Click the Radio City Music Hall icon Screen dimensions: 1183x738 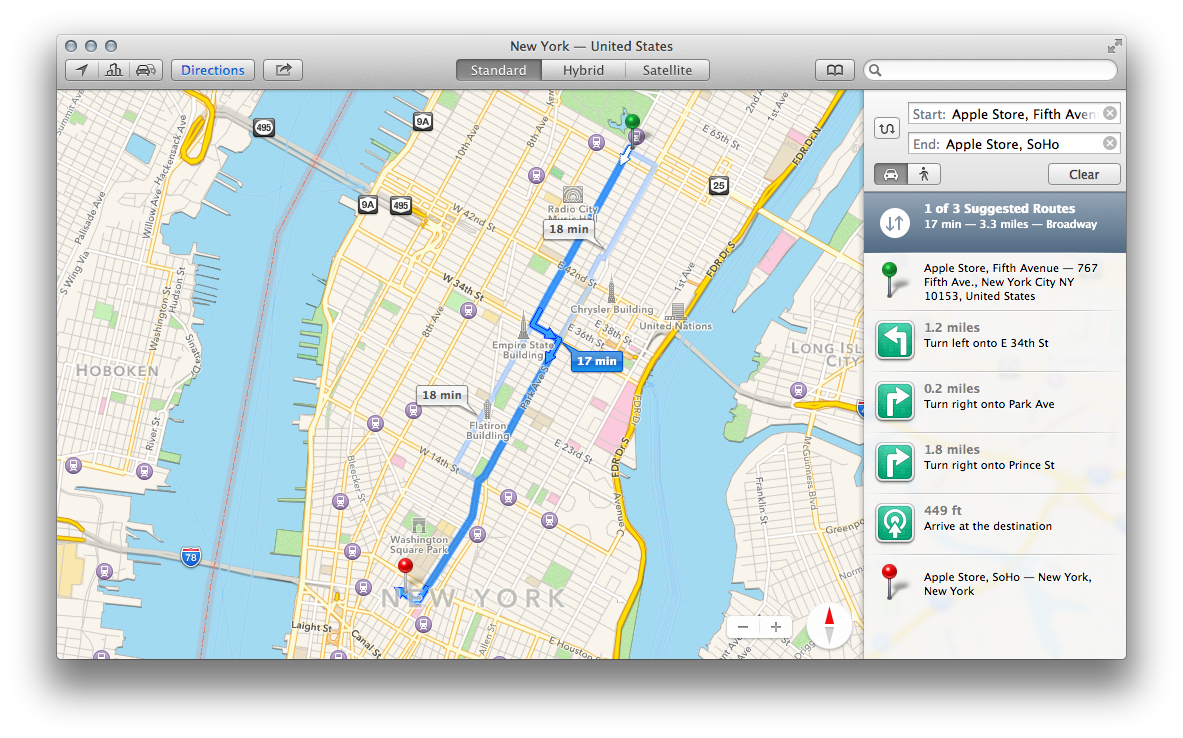[x=573, y=194]
